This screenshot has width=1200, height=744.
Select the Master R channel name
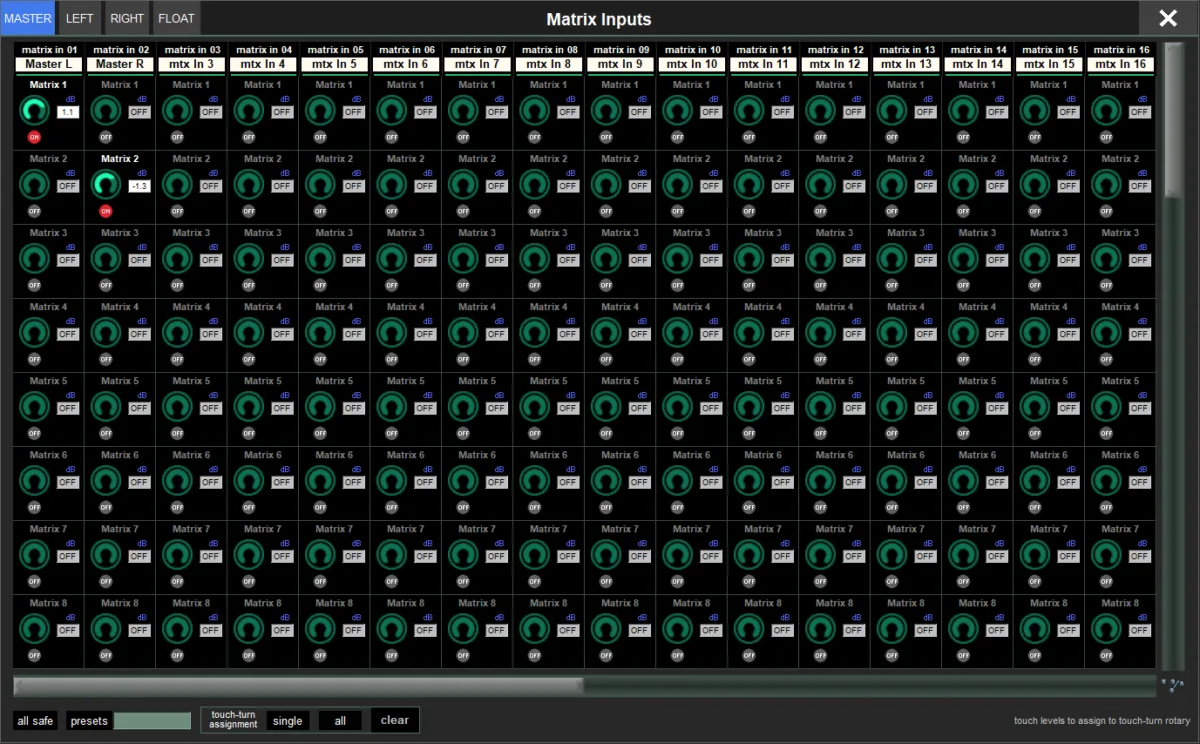[x=120, y=64]
